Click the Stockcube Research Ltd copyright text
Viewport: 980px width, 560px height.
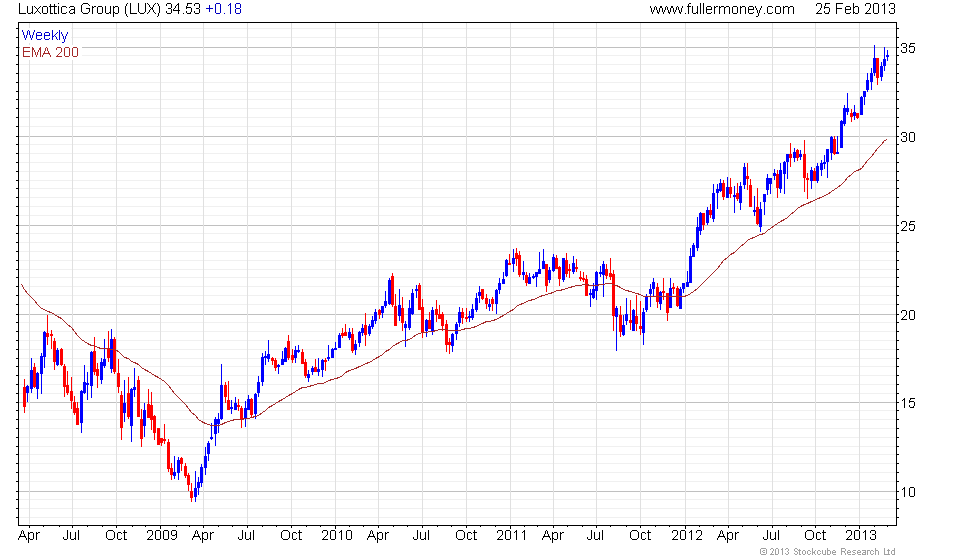point(828,552)
